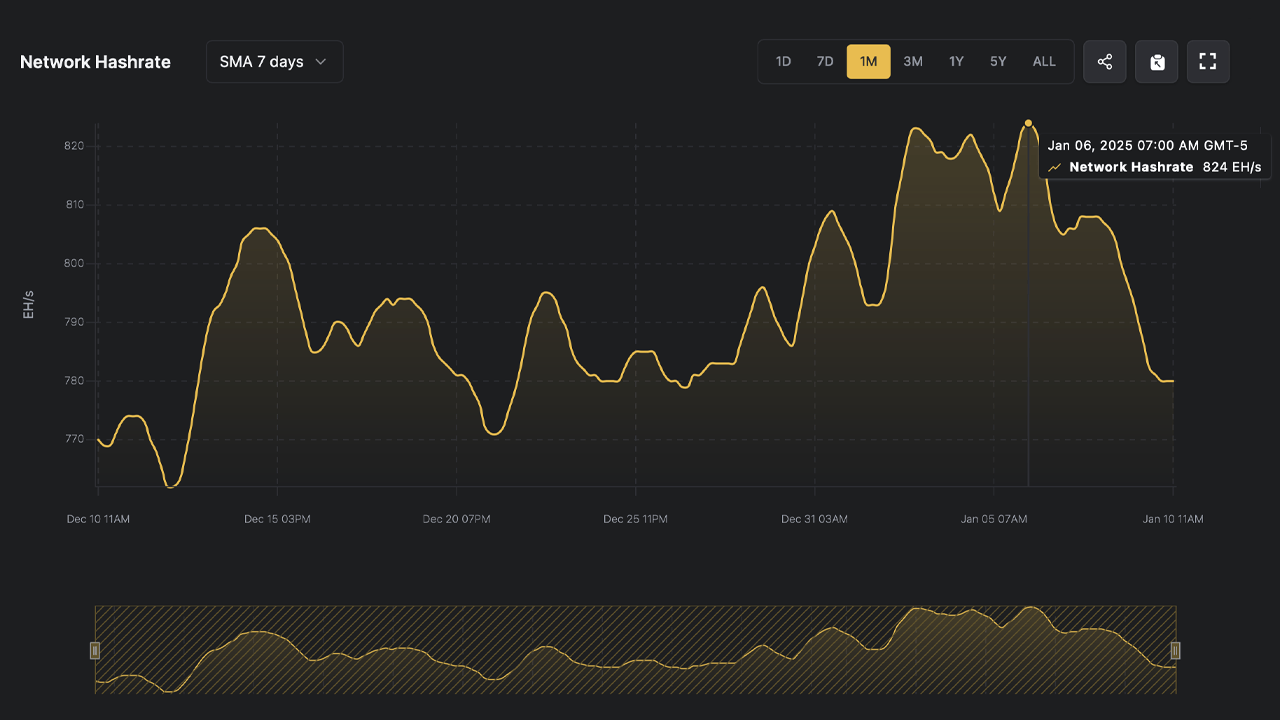Open the SMA 7 days dropdown

pyautogui.click(x=274, y=62)
